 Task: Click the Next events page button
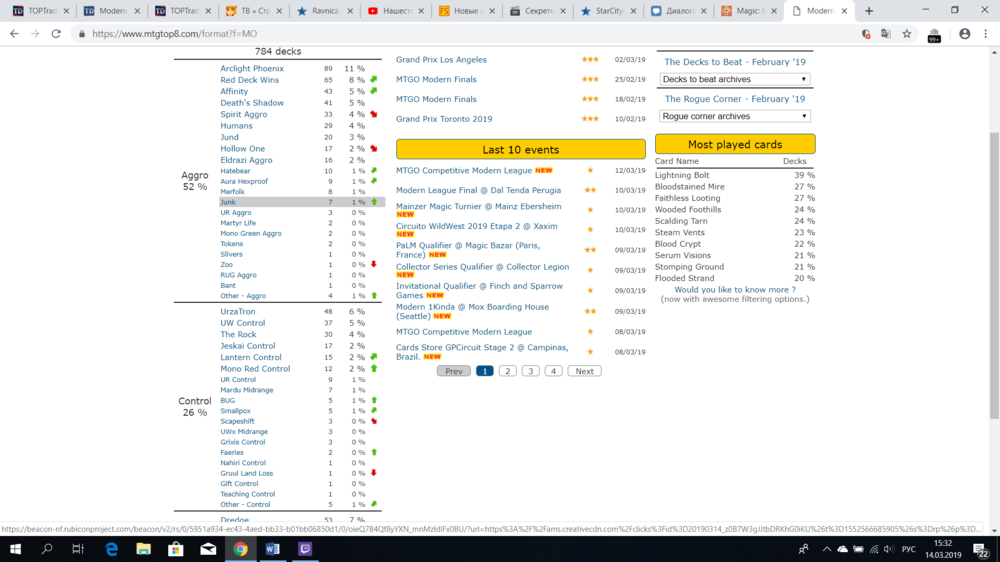tap(584, 371)
